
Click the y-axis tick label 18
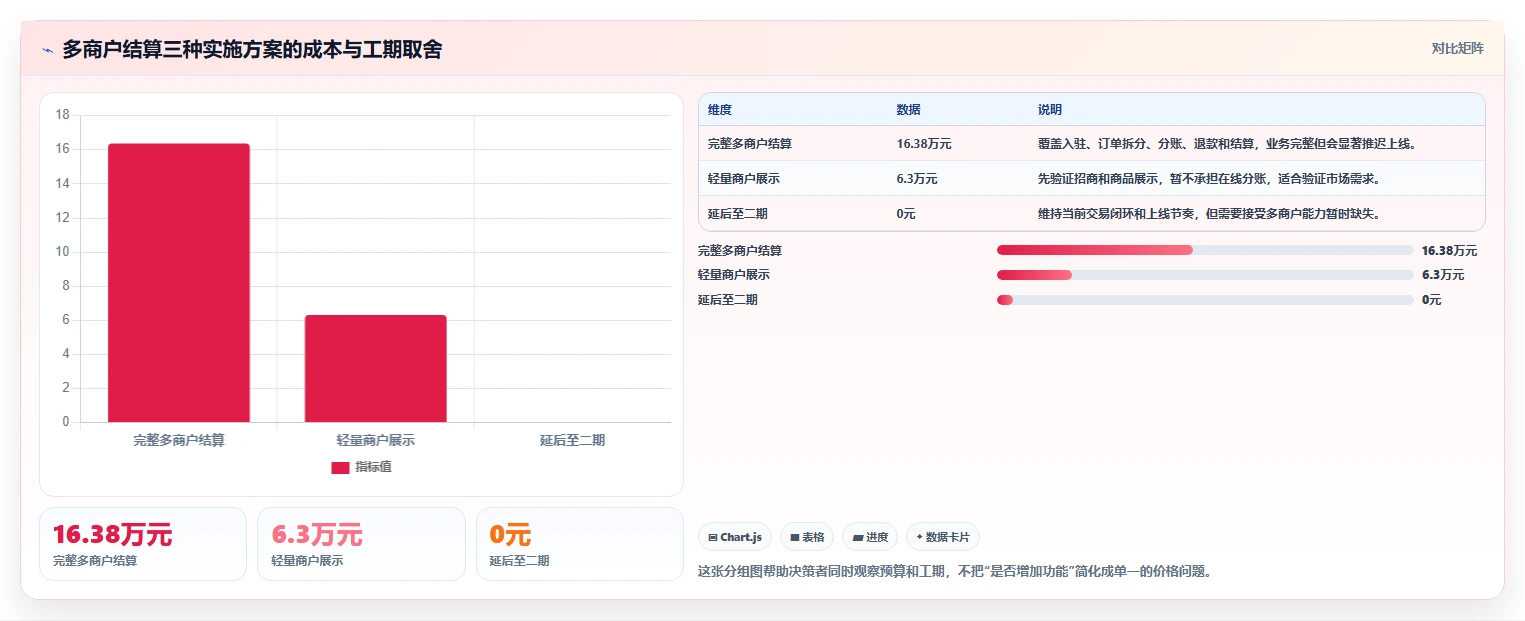(x=62, y=115)
